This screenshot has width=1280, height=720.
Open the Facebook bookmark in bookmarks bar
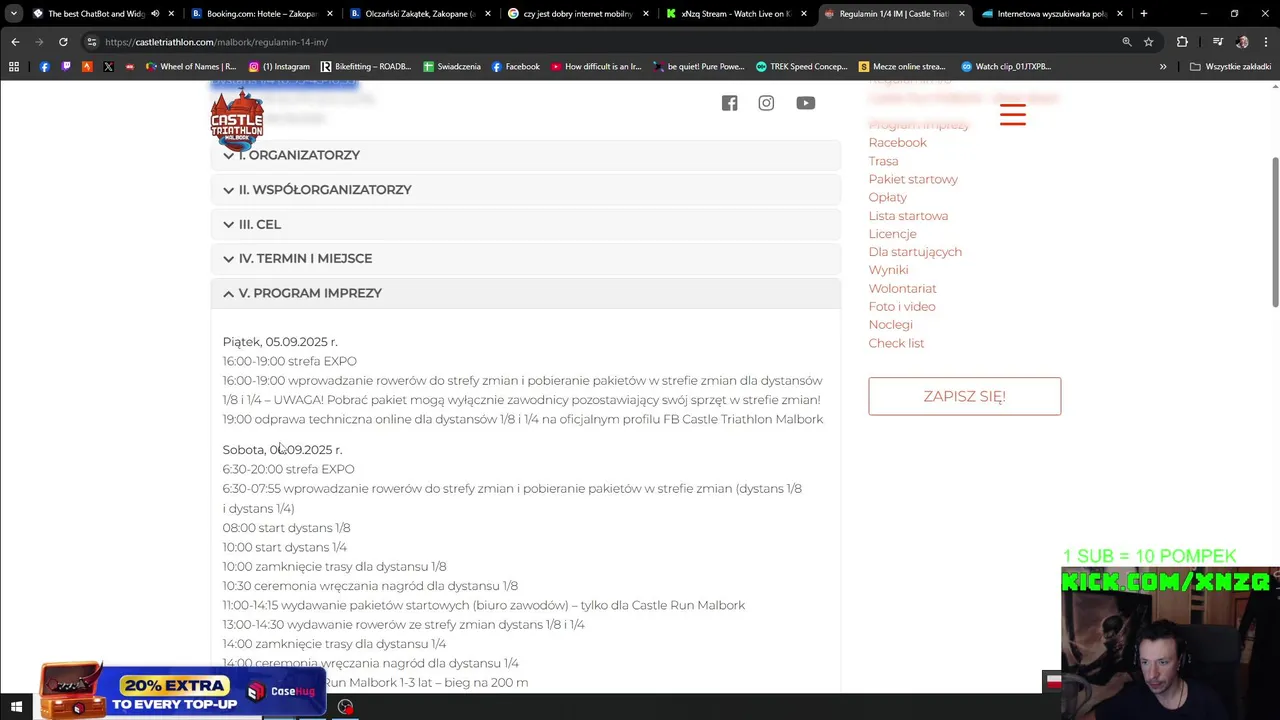[516, 66]
